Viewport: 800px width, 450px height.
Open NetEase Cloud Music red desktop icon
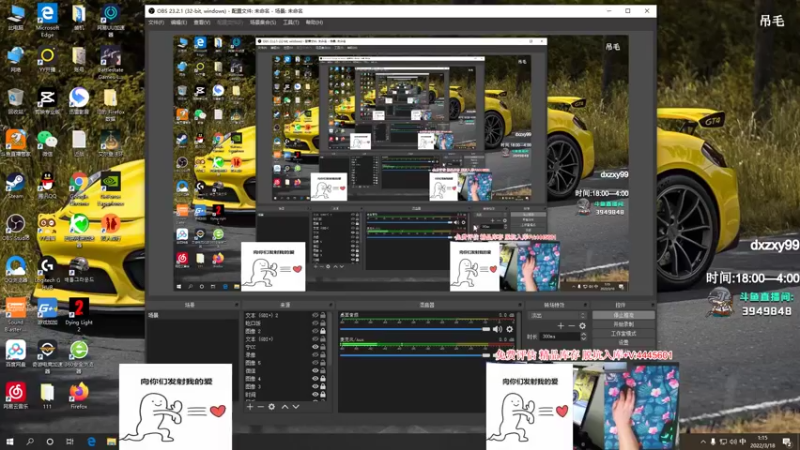pyautogui.click(x=15, y=396)
